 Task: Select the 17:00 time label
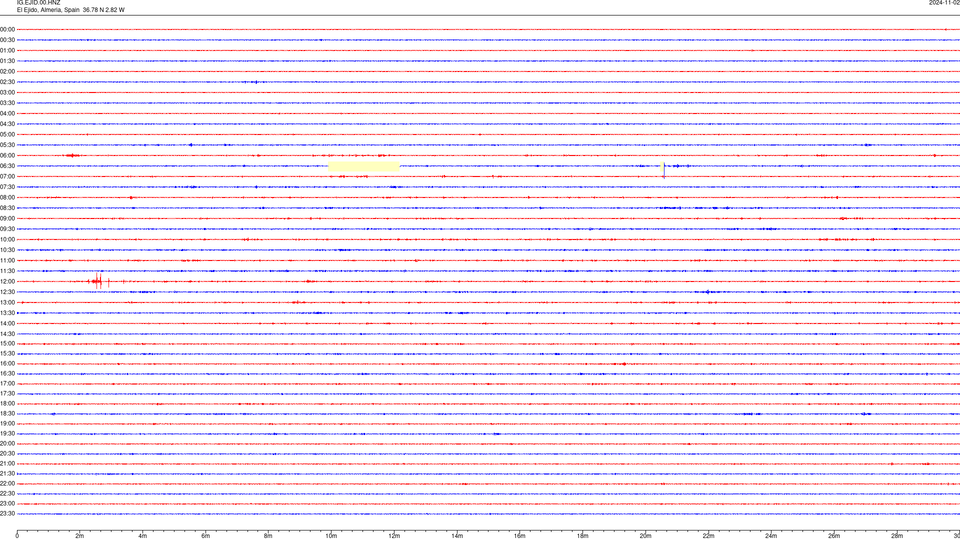[7, 384]
